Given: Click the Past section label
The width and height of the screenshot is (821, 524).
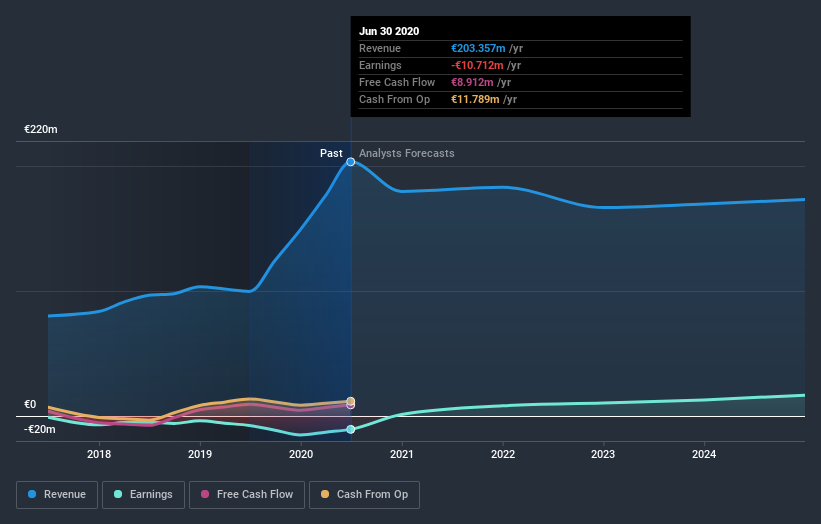Looking at the screenshot, I should click(331, 153).
